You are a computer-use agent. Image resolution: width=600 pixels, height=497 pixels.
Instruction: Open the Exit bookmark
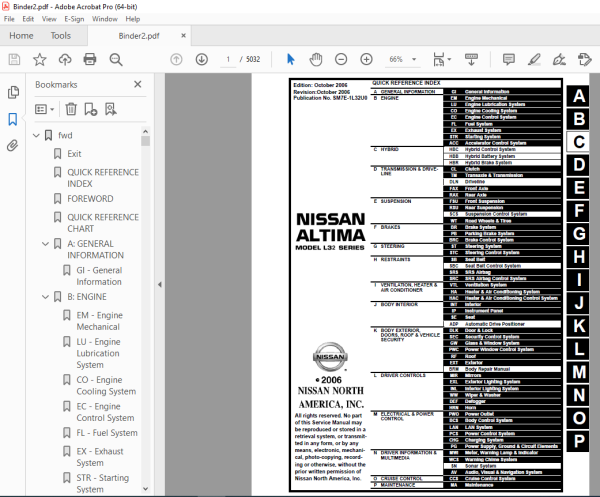coord(74,154)
